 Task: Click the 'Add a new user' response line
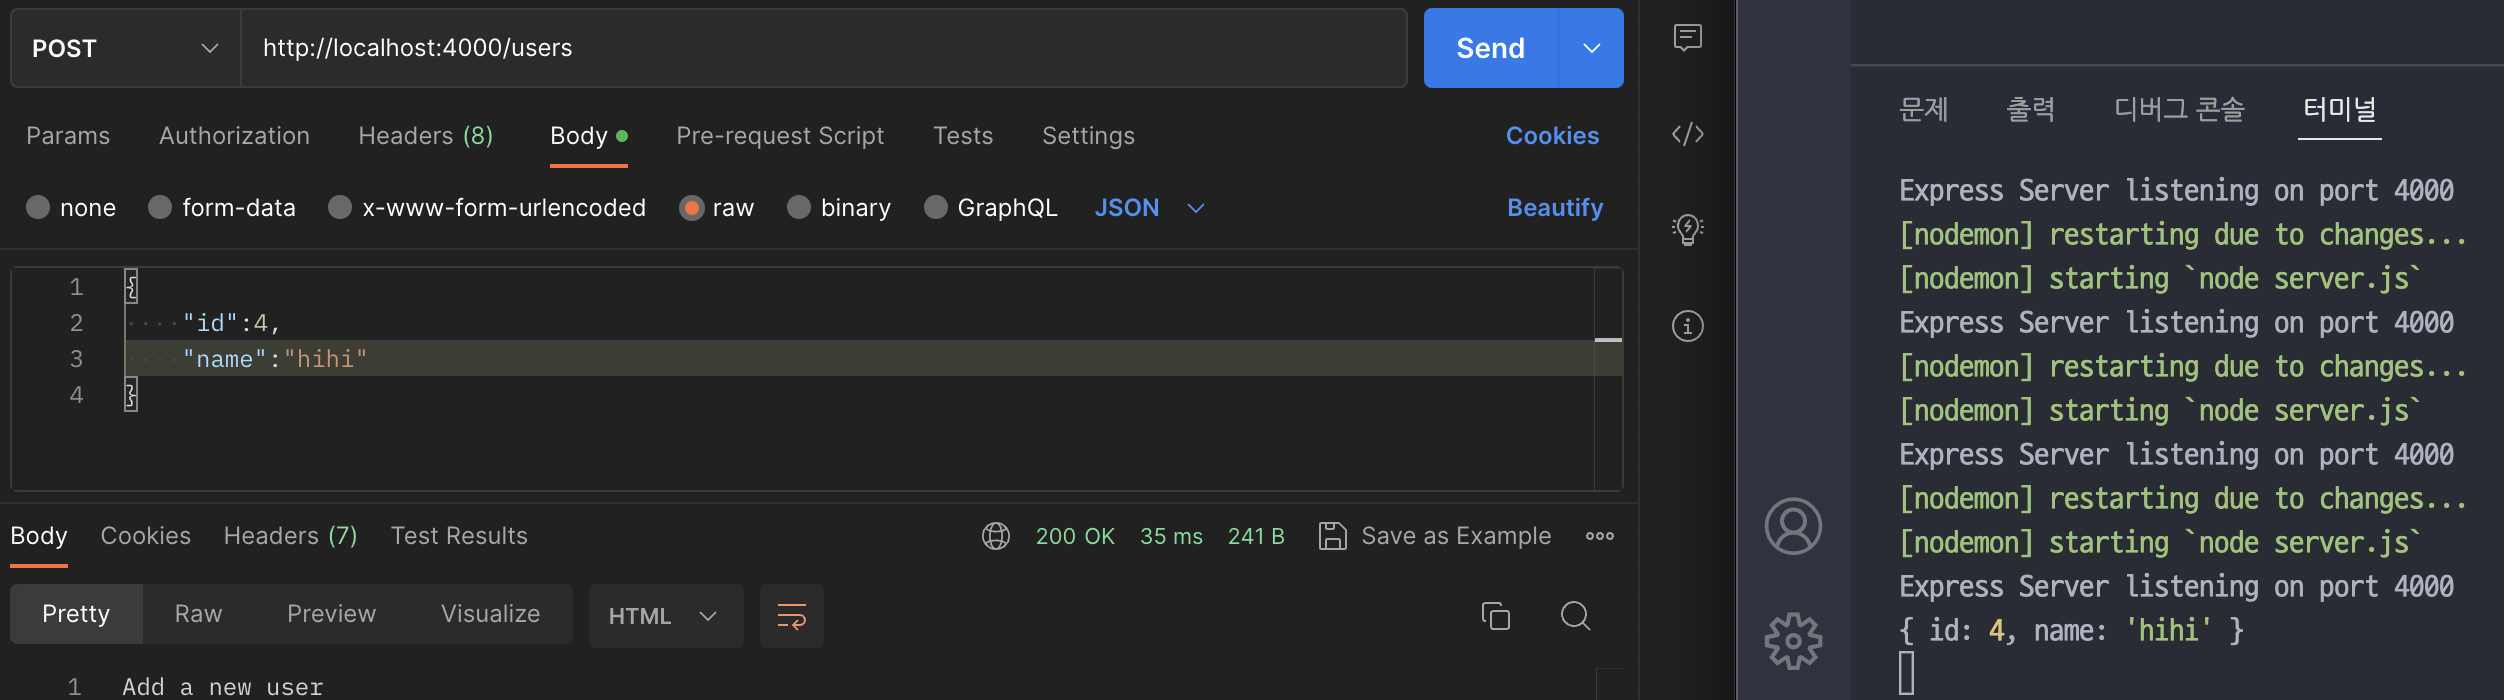click(223, 687)
